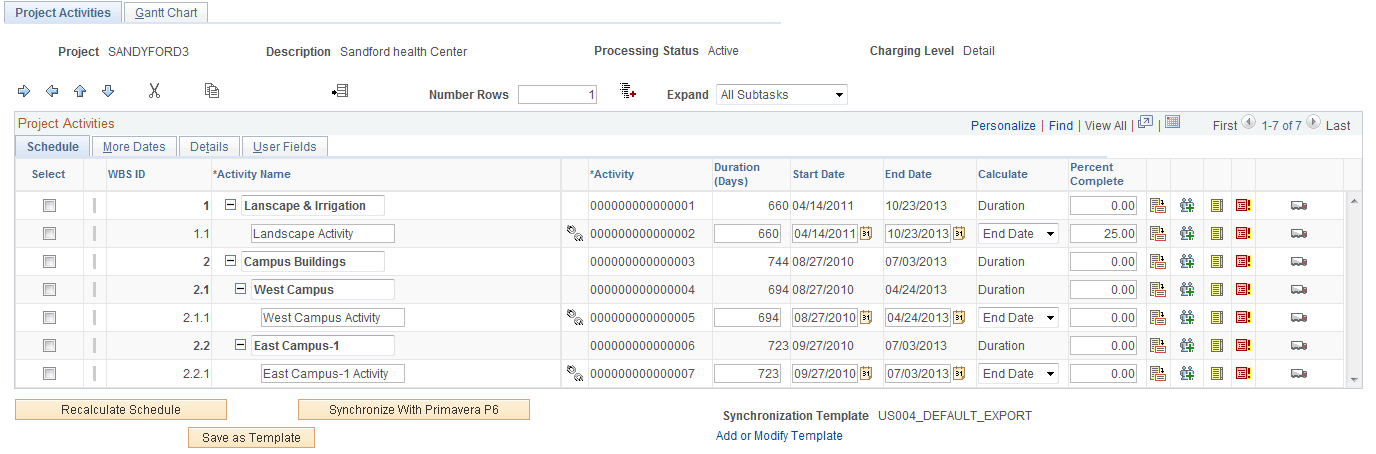Screen dimensions: 1376x454
Task: Click the yellow notes icon in East Campus-1 row
Action: pos(1217,345)
